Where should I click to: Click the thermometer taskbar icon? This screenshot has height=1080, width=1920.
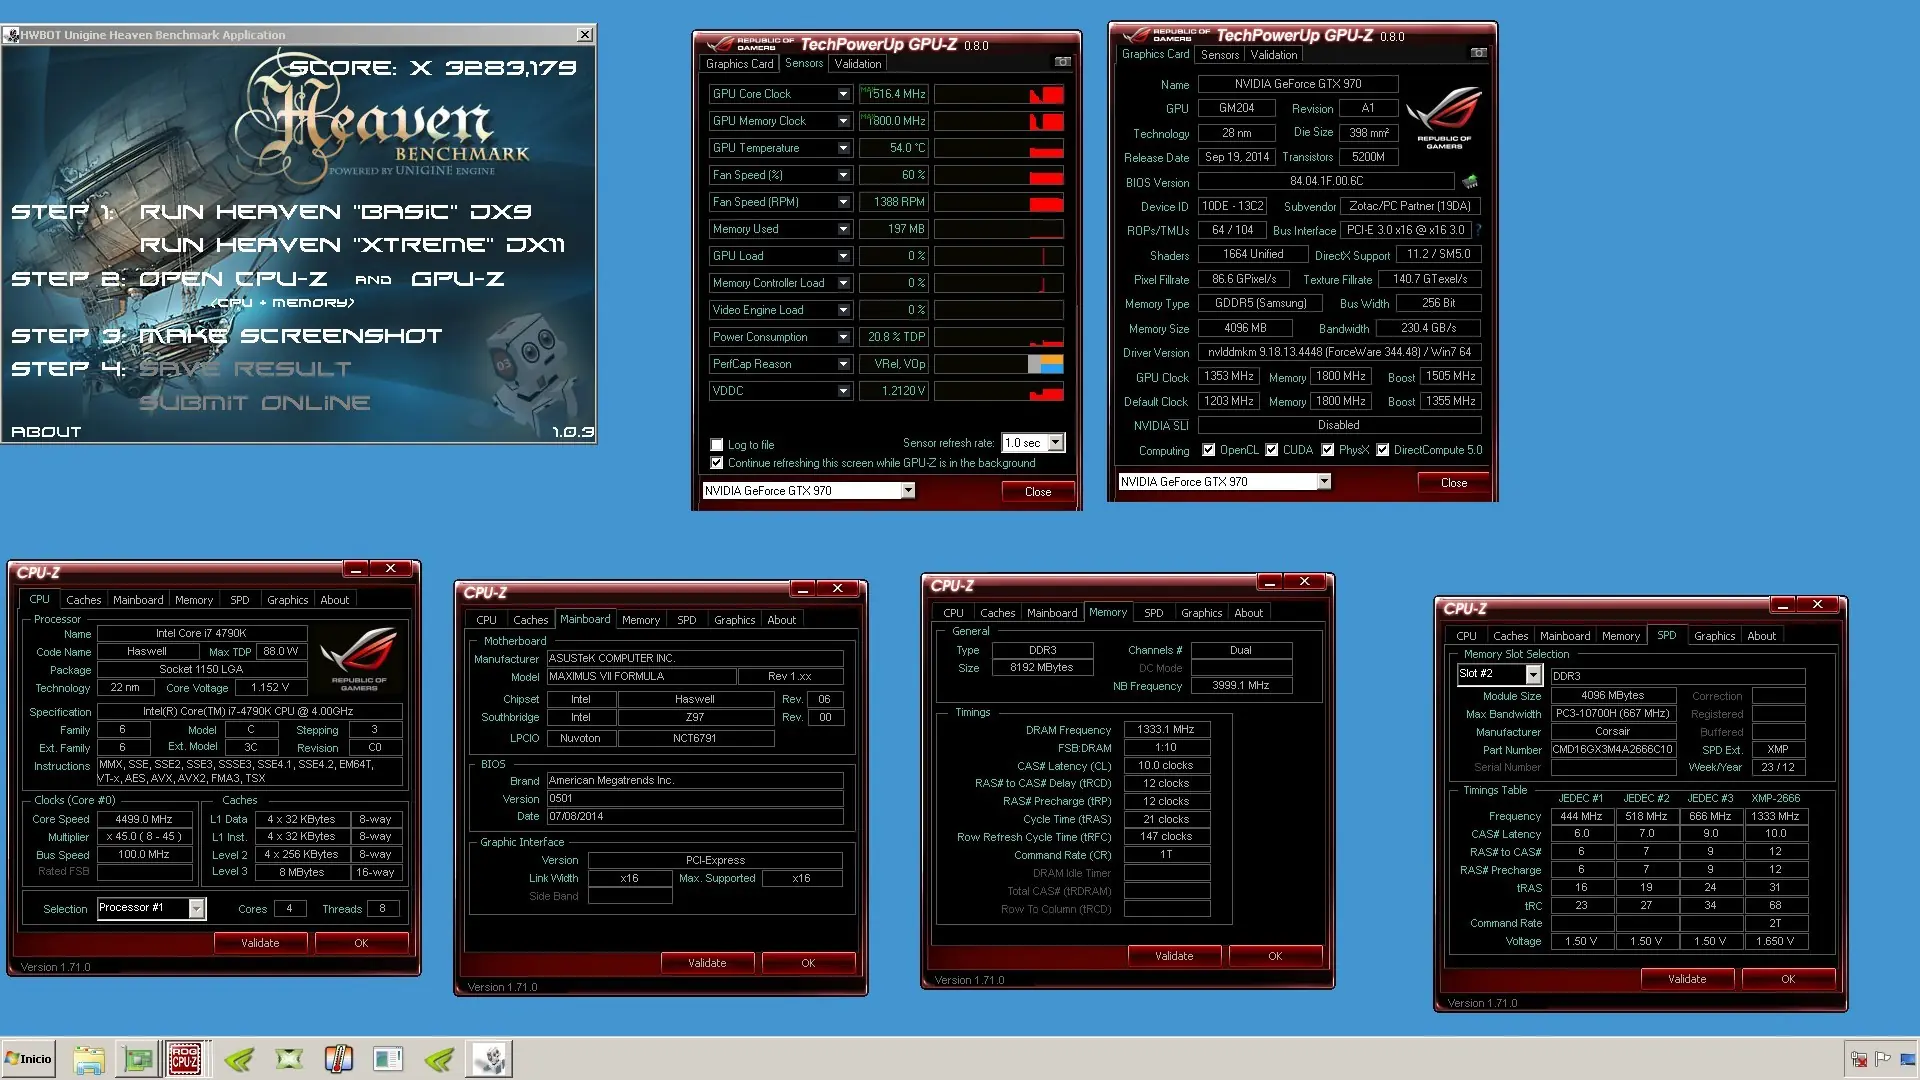tap(339, 1059)
